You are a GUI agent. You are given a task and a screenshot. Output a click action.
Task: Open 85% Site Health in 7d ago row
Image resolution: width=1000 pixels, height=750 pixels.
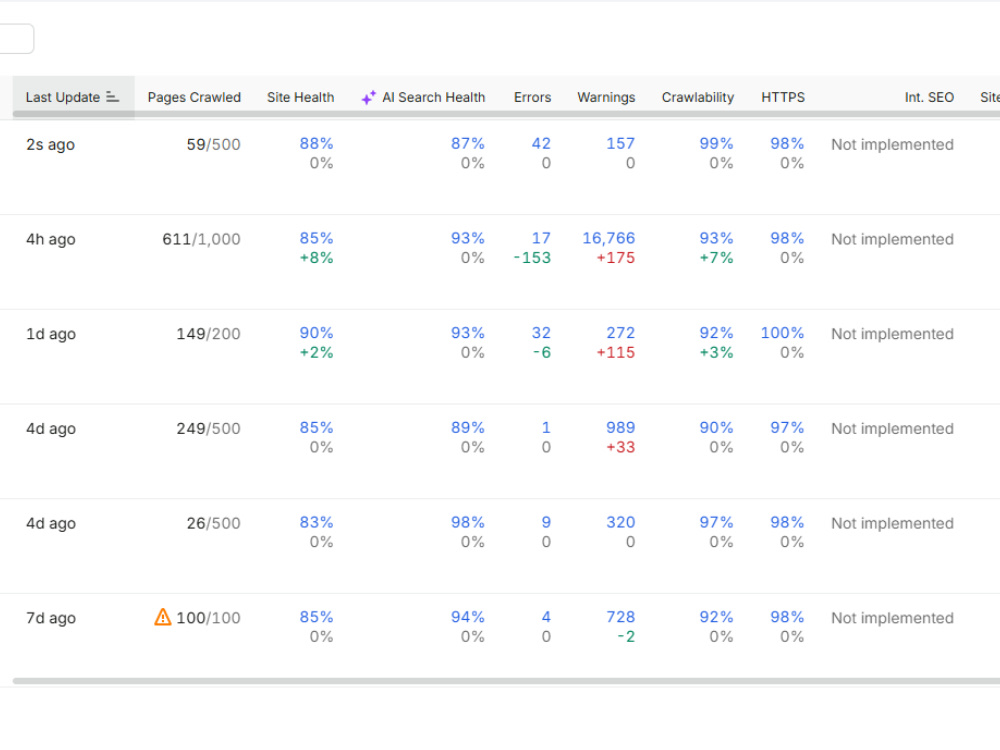(316, 617)
